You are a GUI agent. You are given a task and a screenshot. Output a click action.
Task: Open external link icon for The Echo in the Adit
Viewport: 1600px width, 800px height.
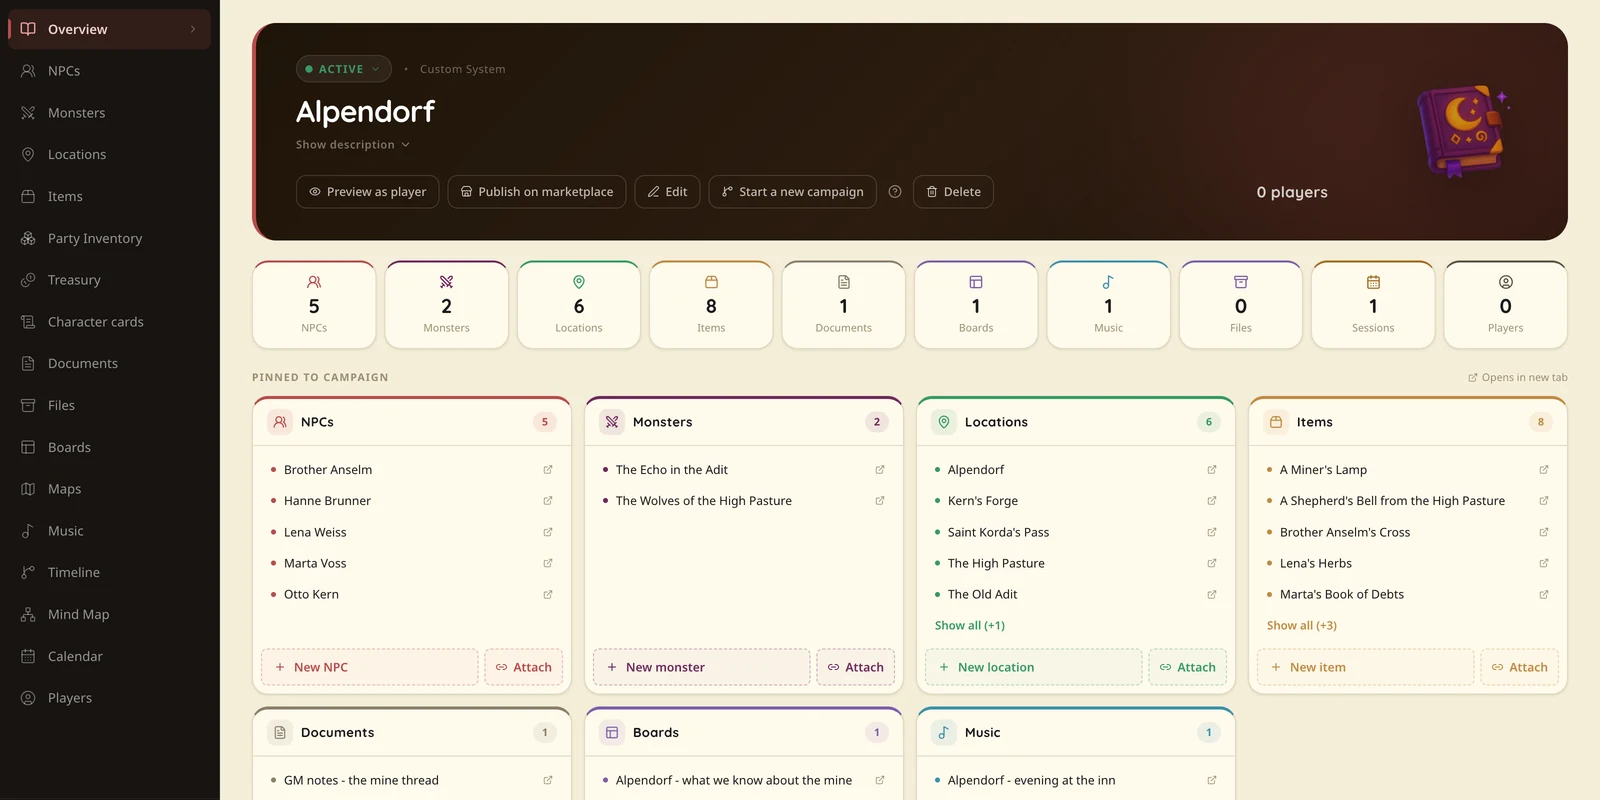click(x=880, y=469)
